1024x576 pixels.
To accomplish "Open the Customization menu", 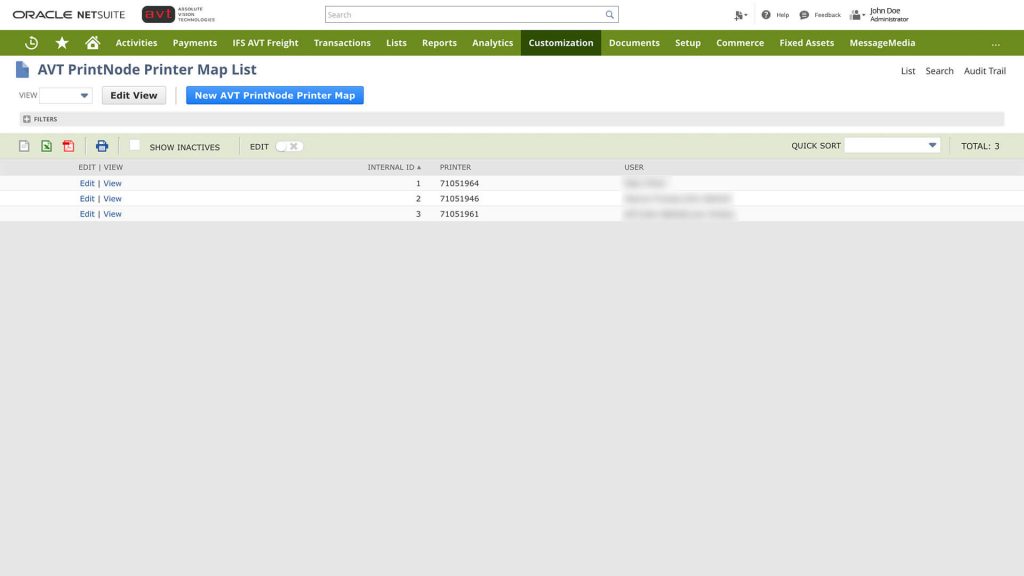I will pos(561,42).
